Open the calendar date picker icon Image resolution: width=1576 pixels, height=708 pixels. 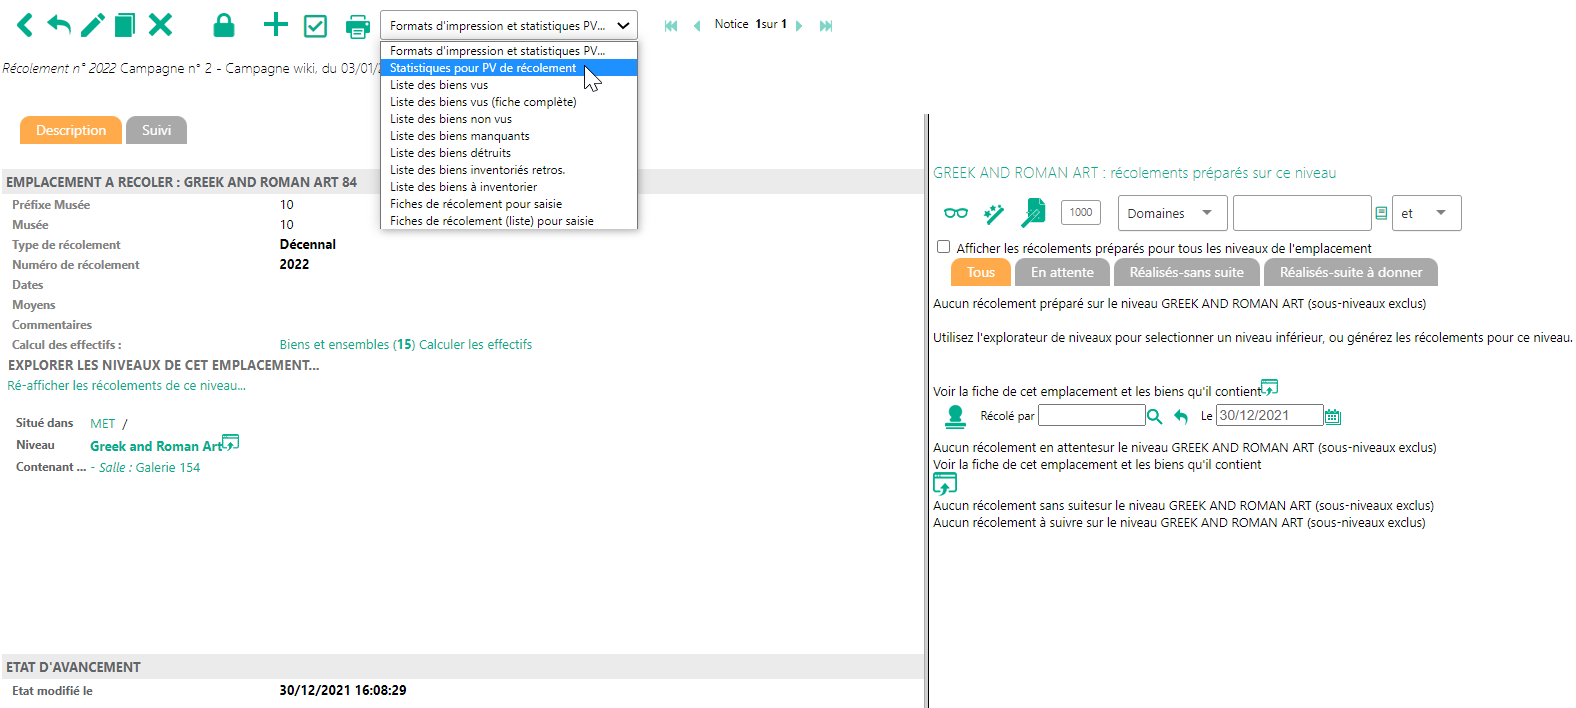pos(1332,416)
